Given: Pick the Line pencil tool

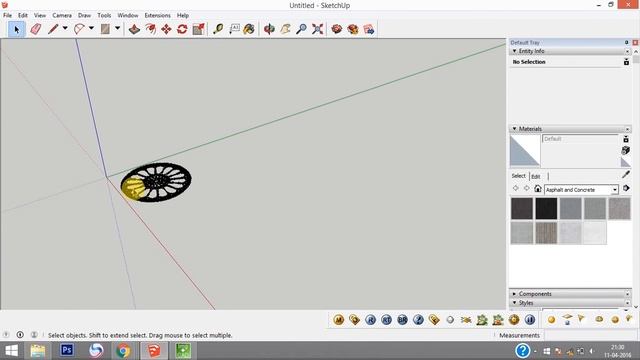Looking at the screenshot, I should pyautogui.click(x=53, y=29).
